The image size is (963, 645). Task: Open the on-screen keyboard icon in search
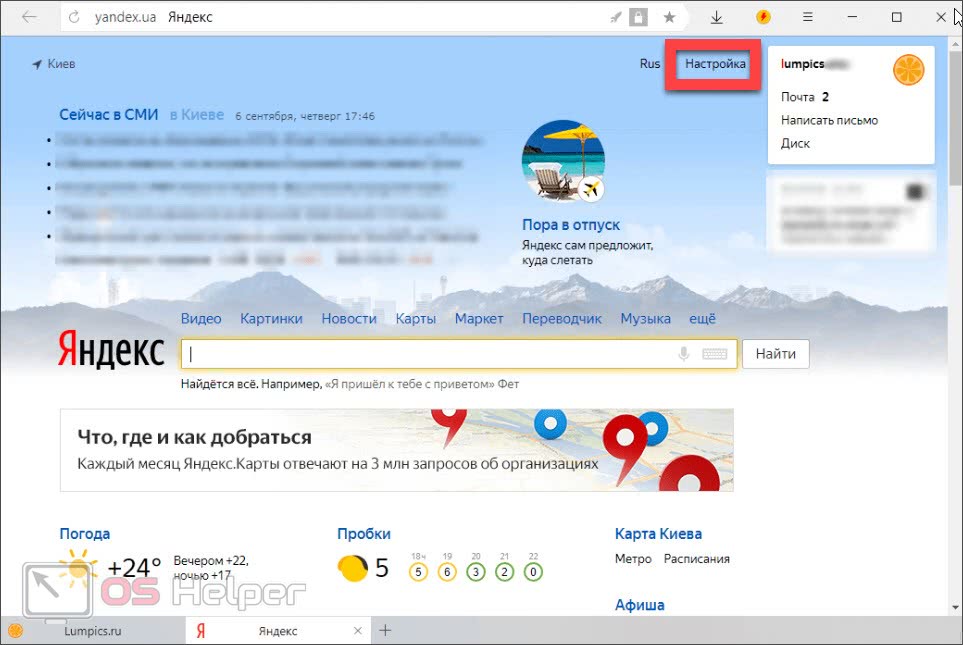point(713,354)
